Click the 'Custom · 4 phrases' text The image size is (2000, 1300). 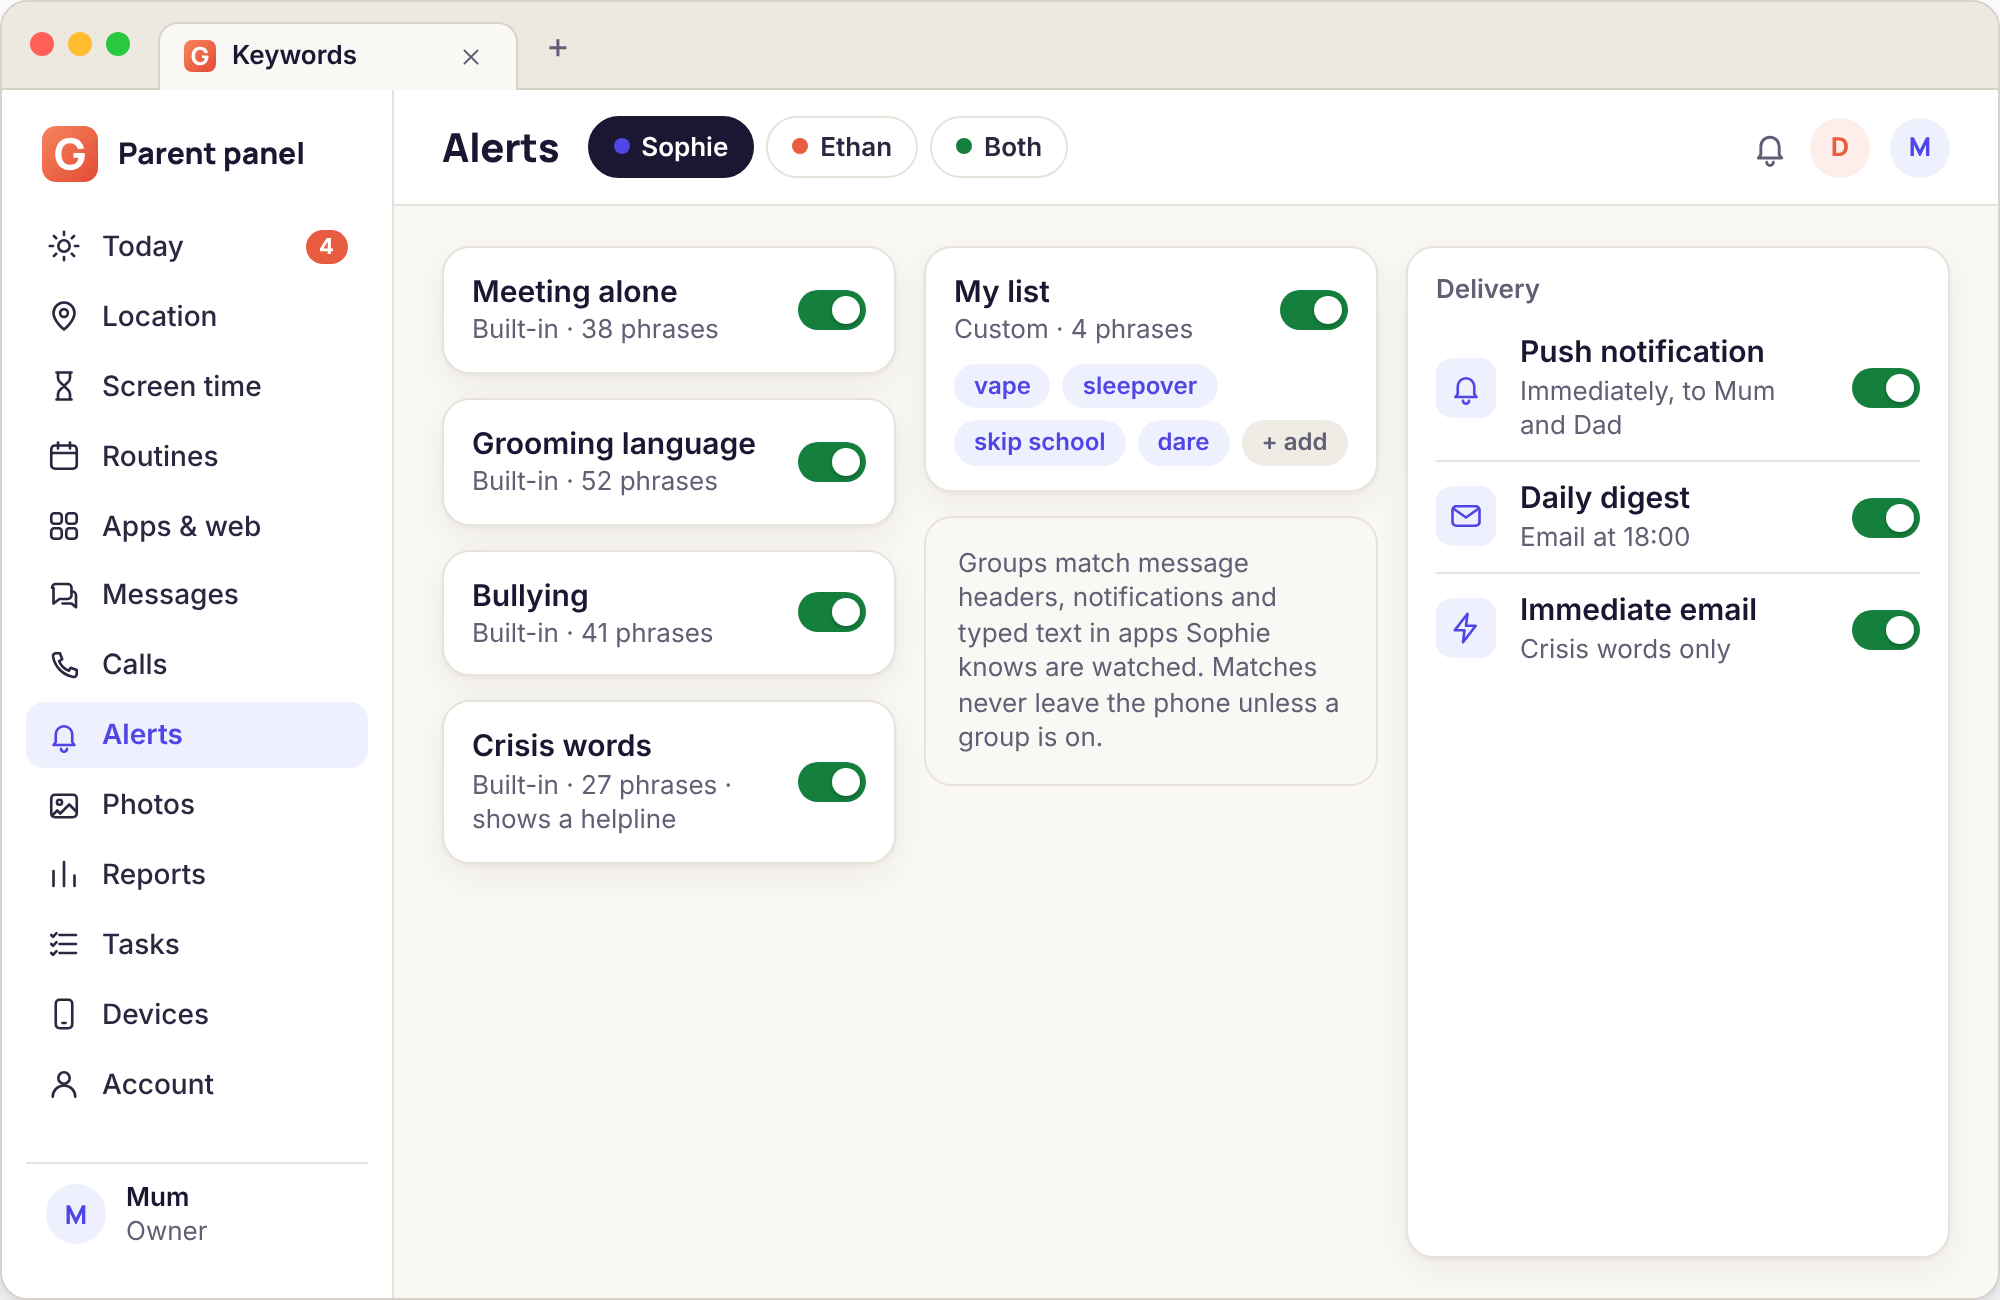pyautogui.click(x=1073, y=329)
